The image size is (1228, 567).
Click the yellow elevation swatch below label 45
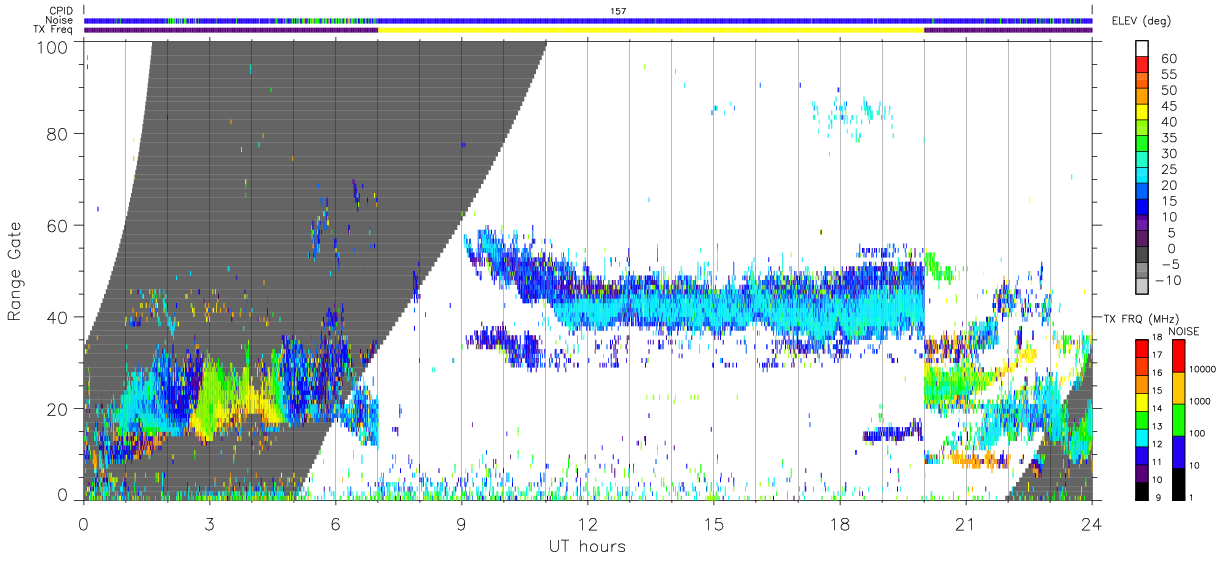pos(1142,112)
